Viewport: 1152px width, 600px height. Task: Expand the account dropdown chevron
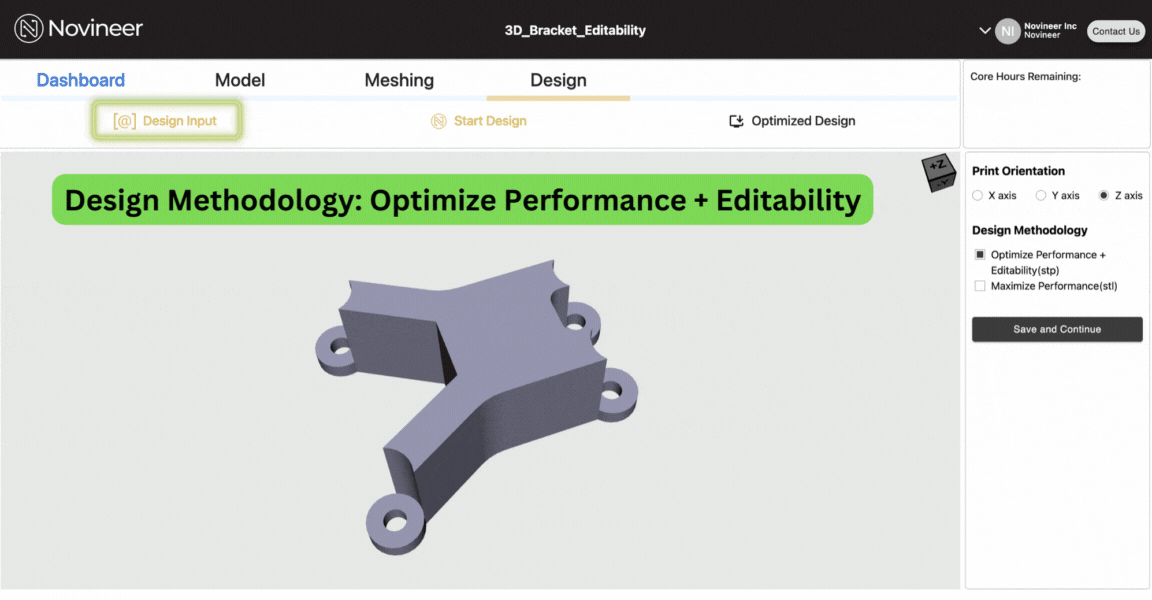pos(985,31)
